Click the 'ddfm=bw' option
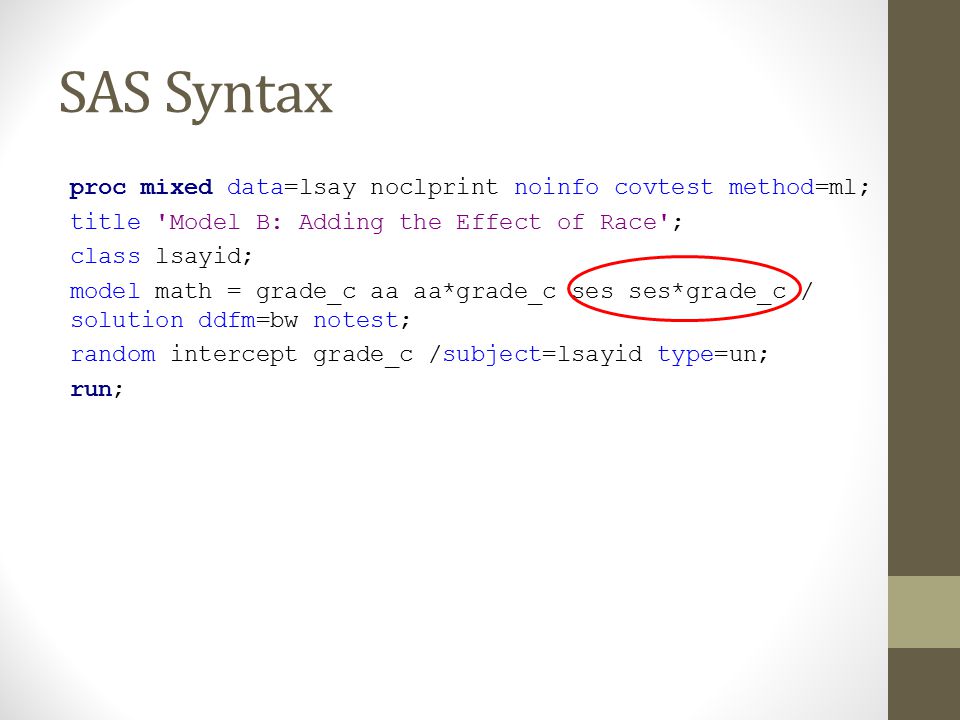This screenshot has height=720, width=960. (x=248, y=320)
